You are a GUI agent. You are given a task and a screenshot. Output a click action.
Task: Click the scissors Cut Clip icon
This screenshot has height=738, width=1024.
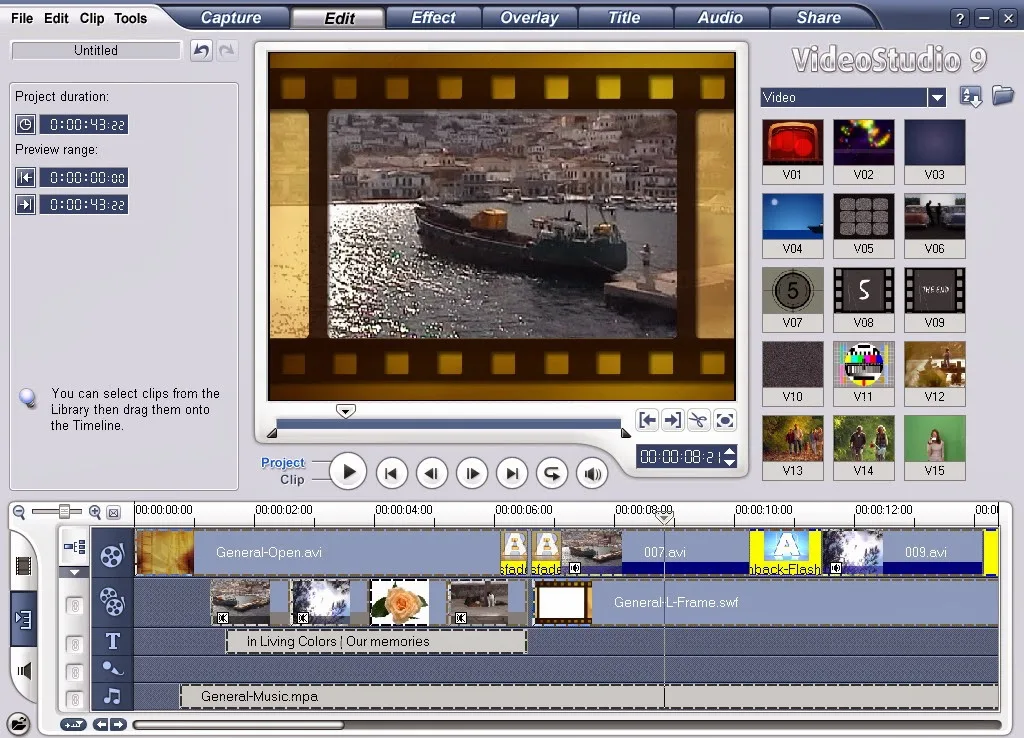pos(699,420)
